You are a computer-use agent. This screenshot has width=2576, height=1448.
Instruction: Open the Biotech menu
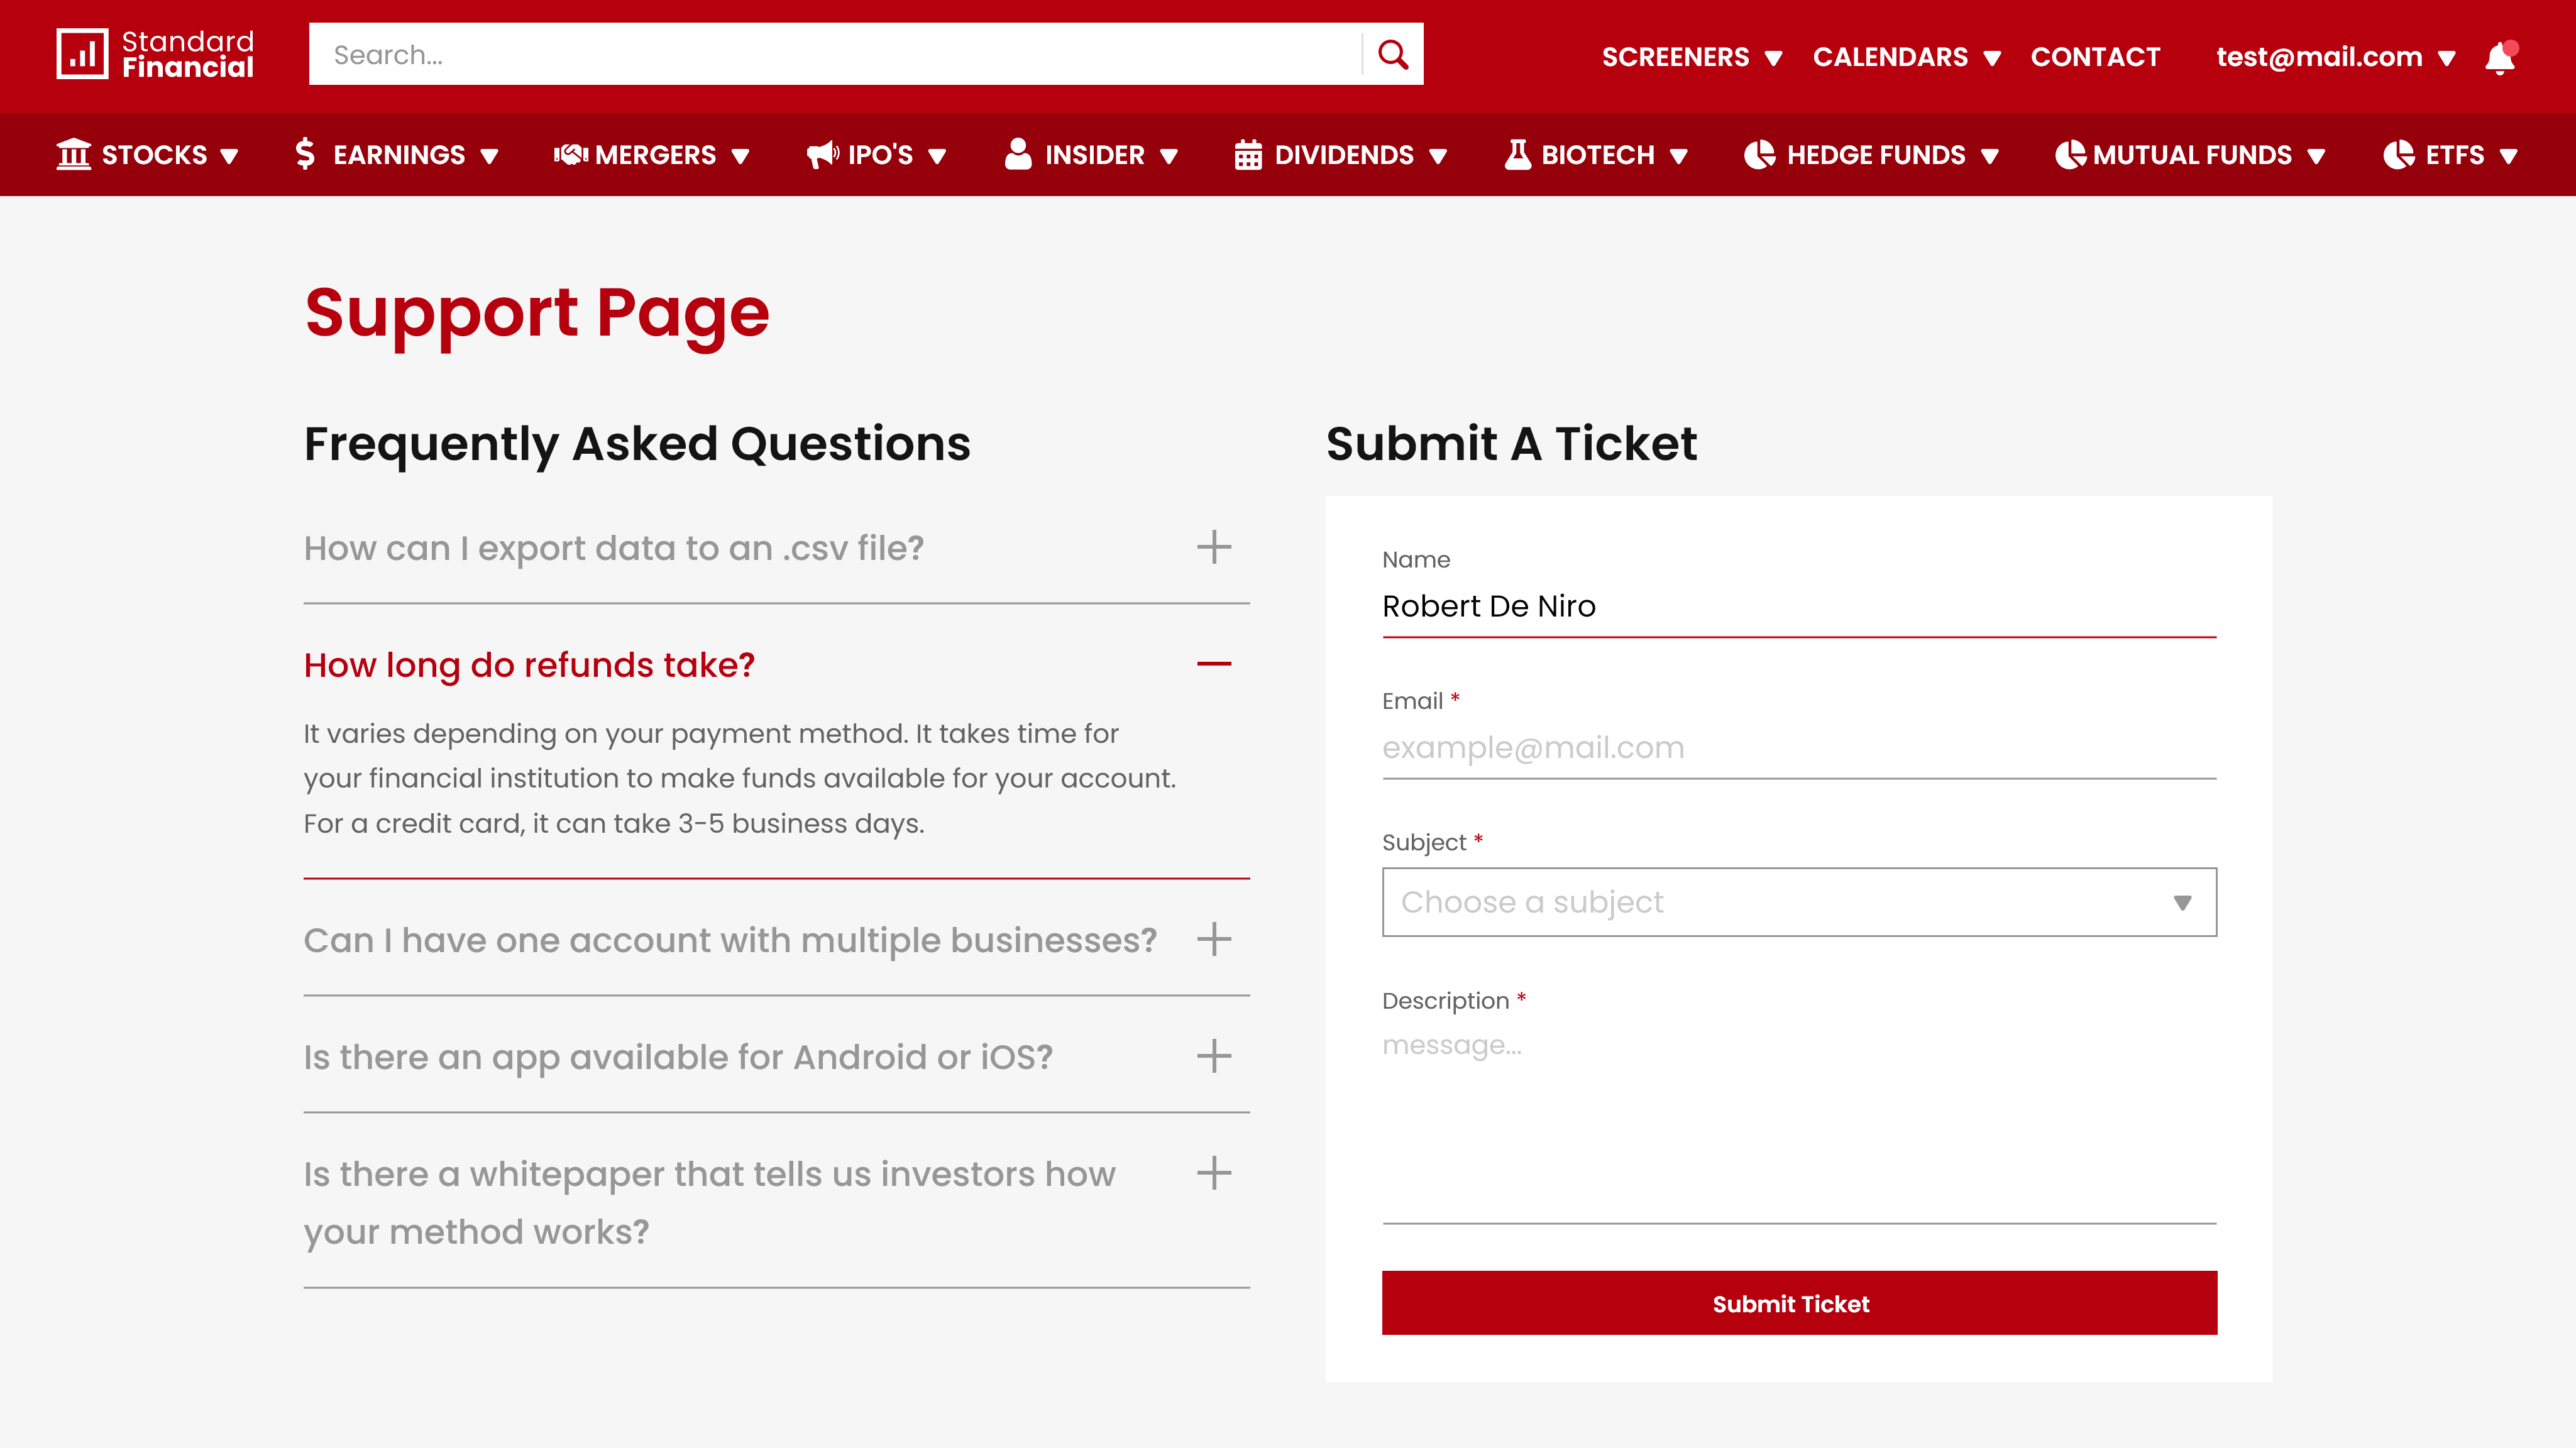click(1597, 155)
